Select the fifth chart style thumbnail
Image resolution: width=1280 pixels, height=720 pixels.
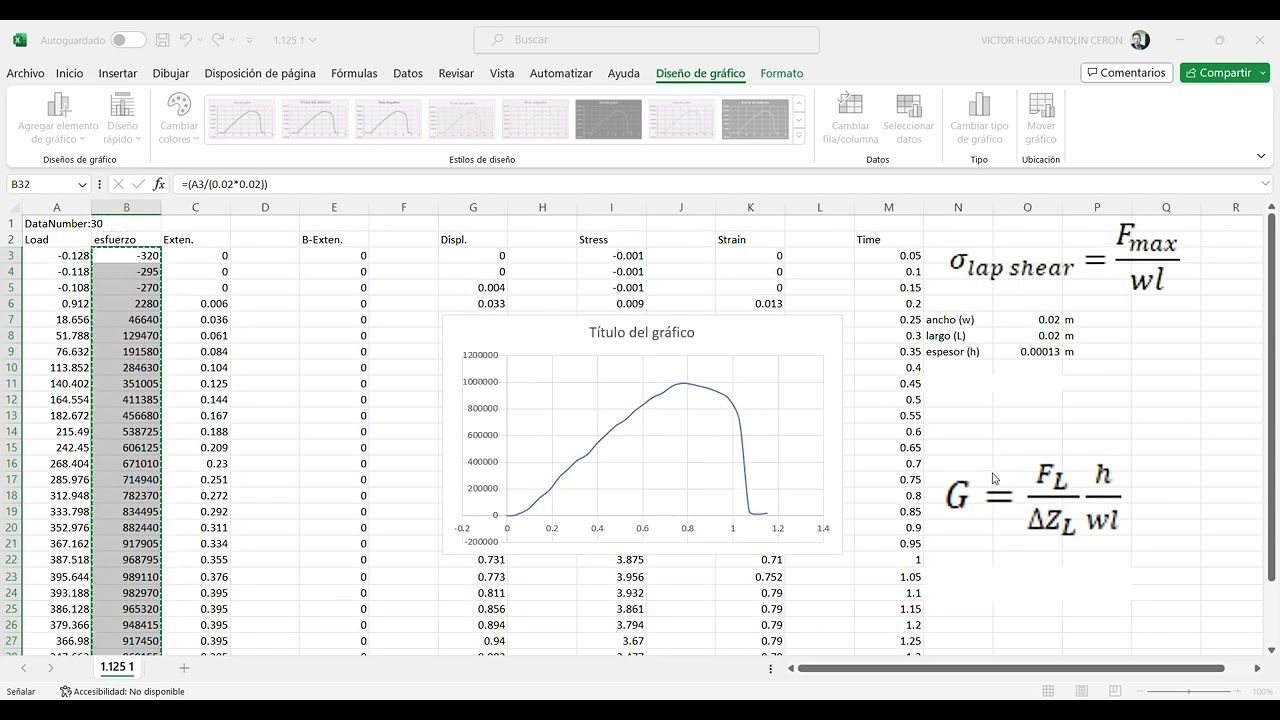click(x=535, y=119)
